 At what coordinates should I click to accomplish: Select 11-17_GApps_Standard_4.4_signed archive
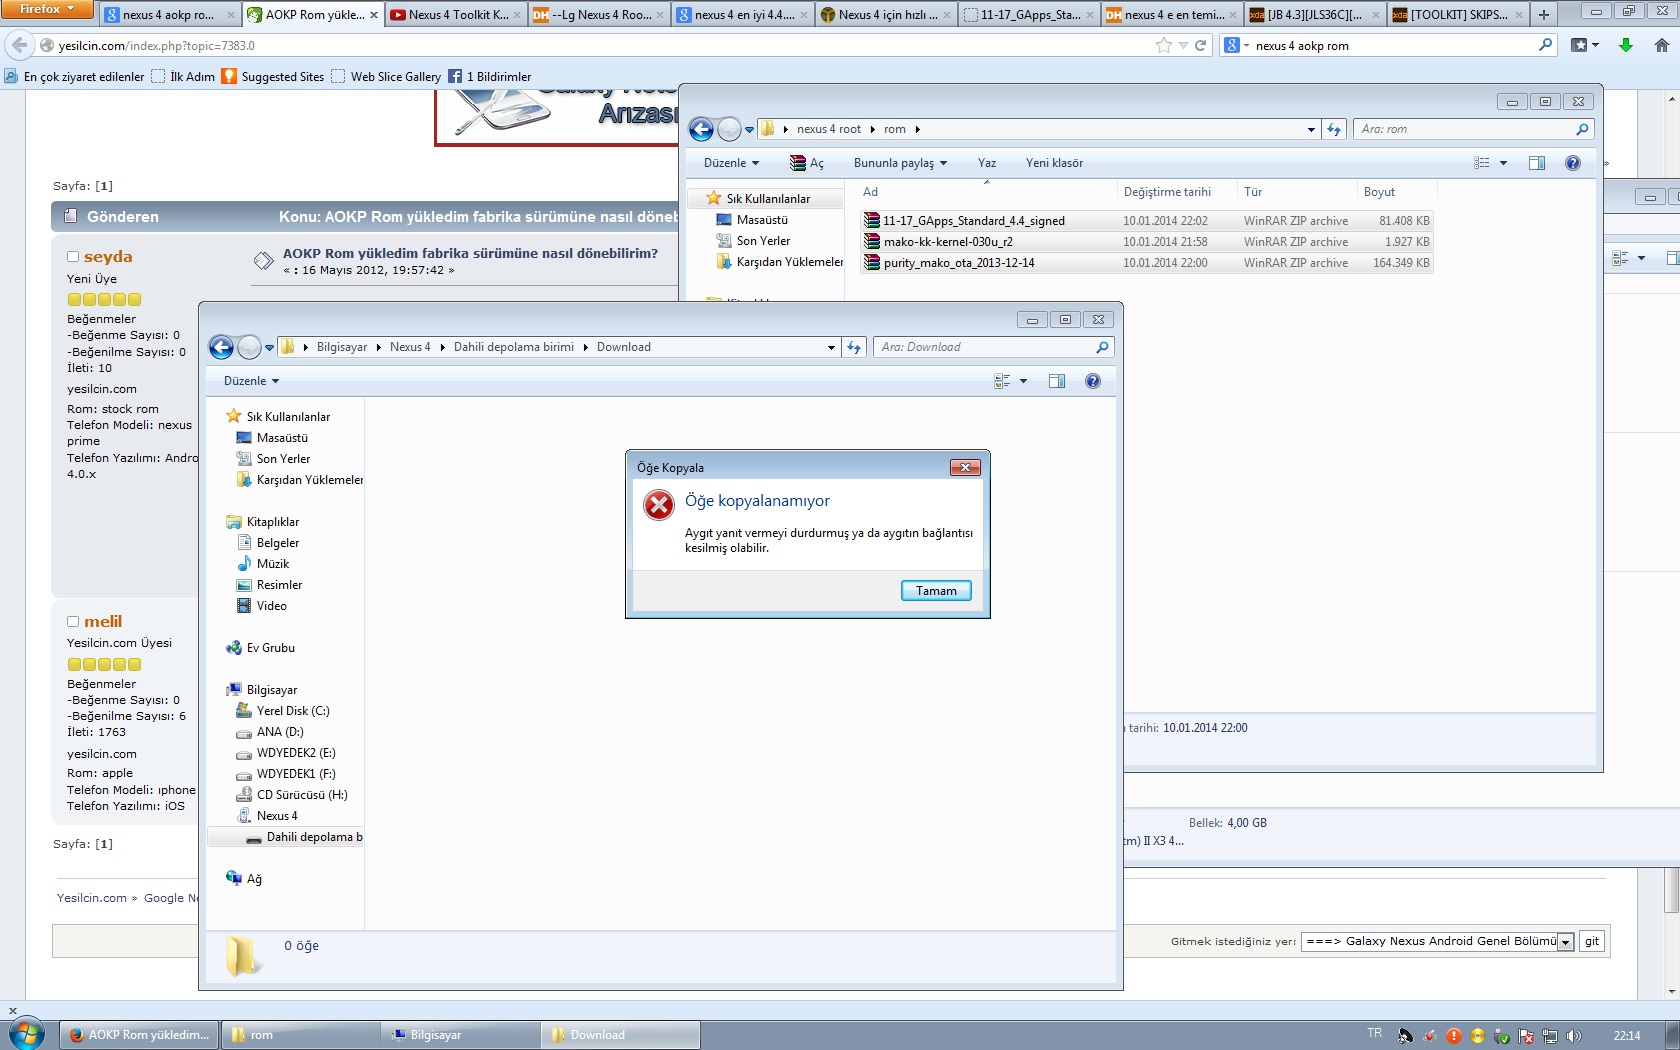pos(1147,221)
